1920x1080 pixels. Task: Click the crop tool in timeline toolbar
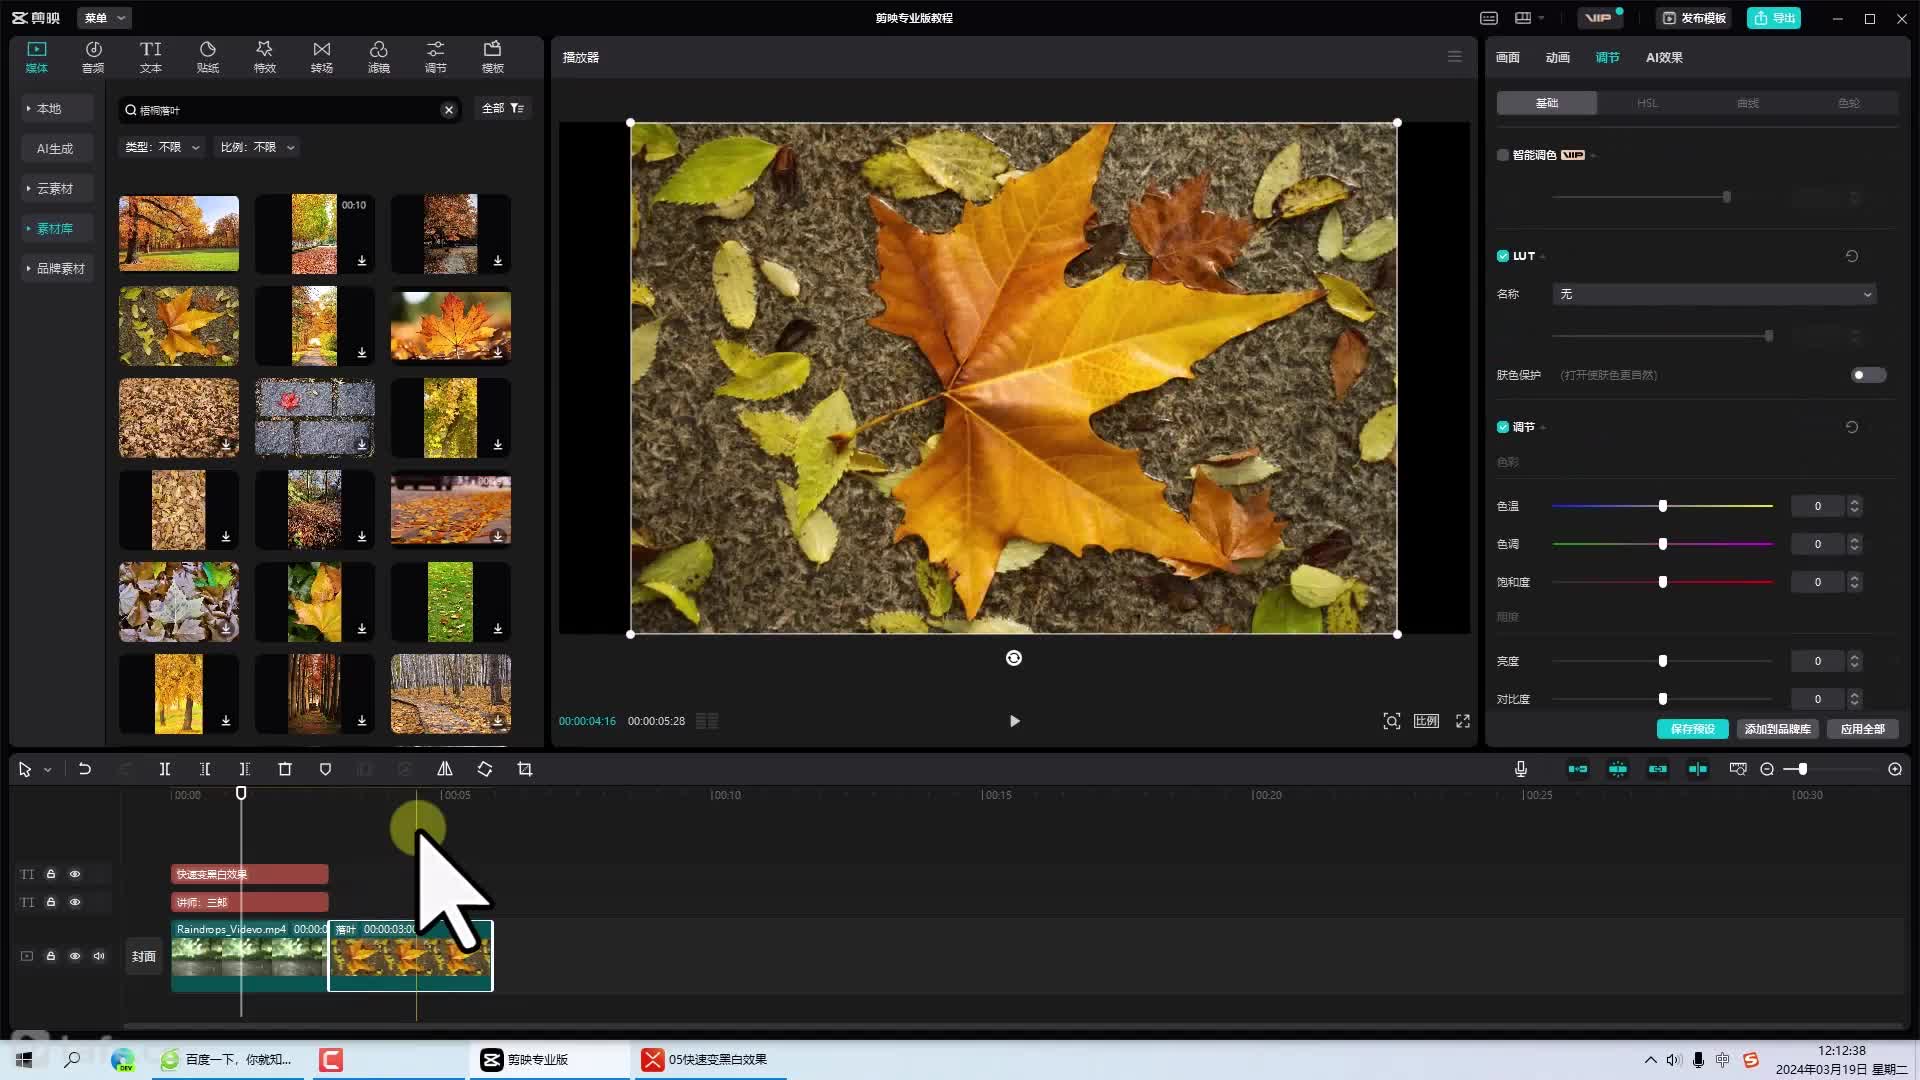click(x=525, y=769)
